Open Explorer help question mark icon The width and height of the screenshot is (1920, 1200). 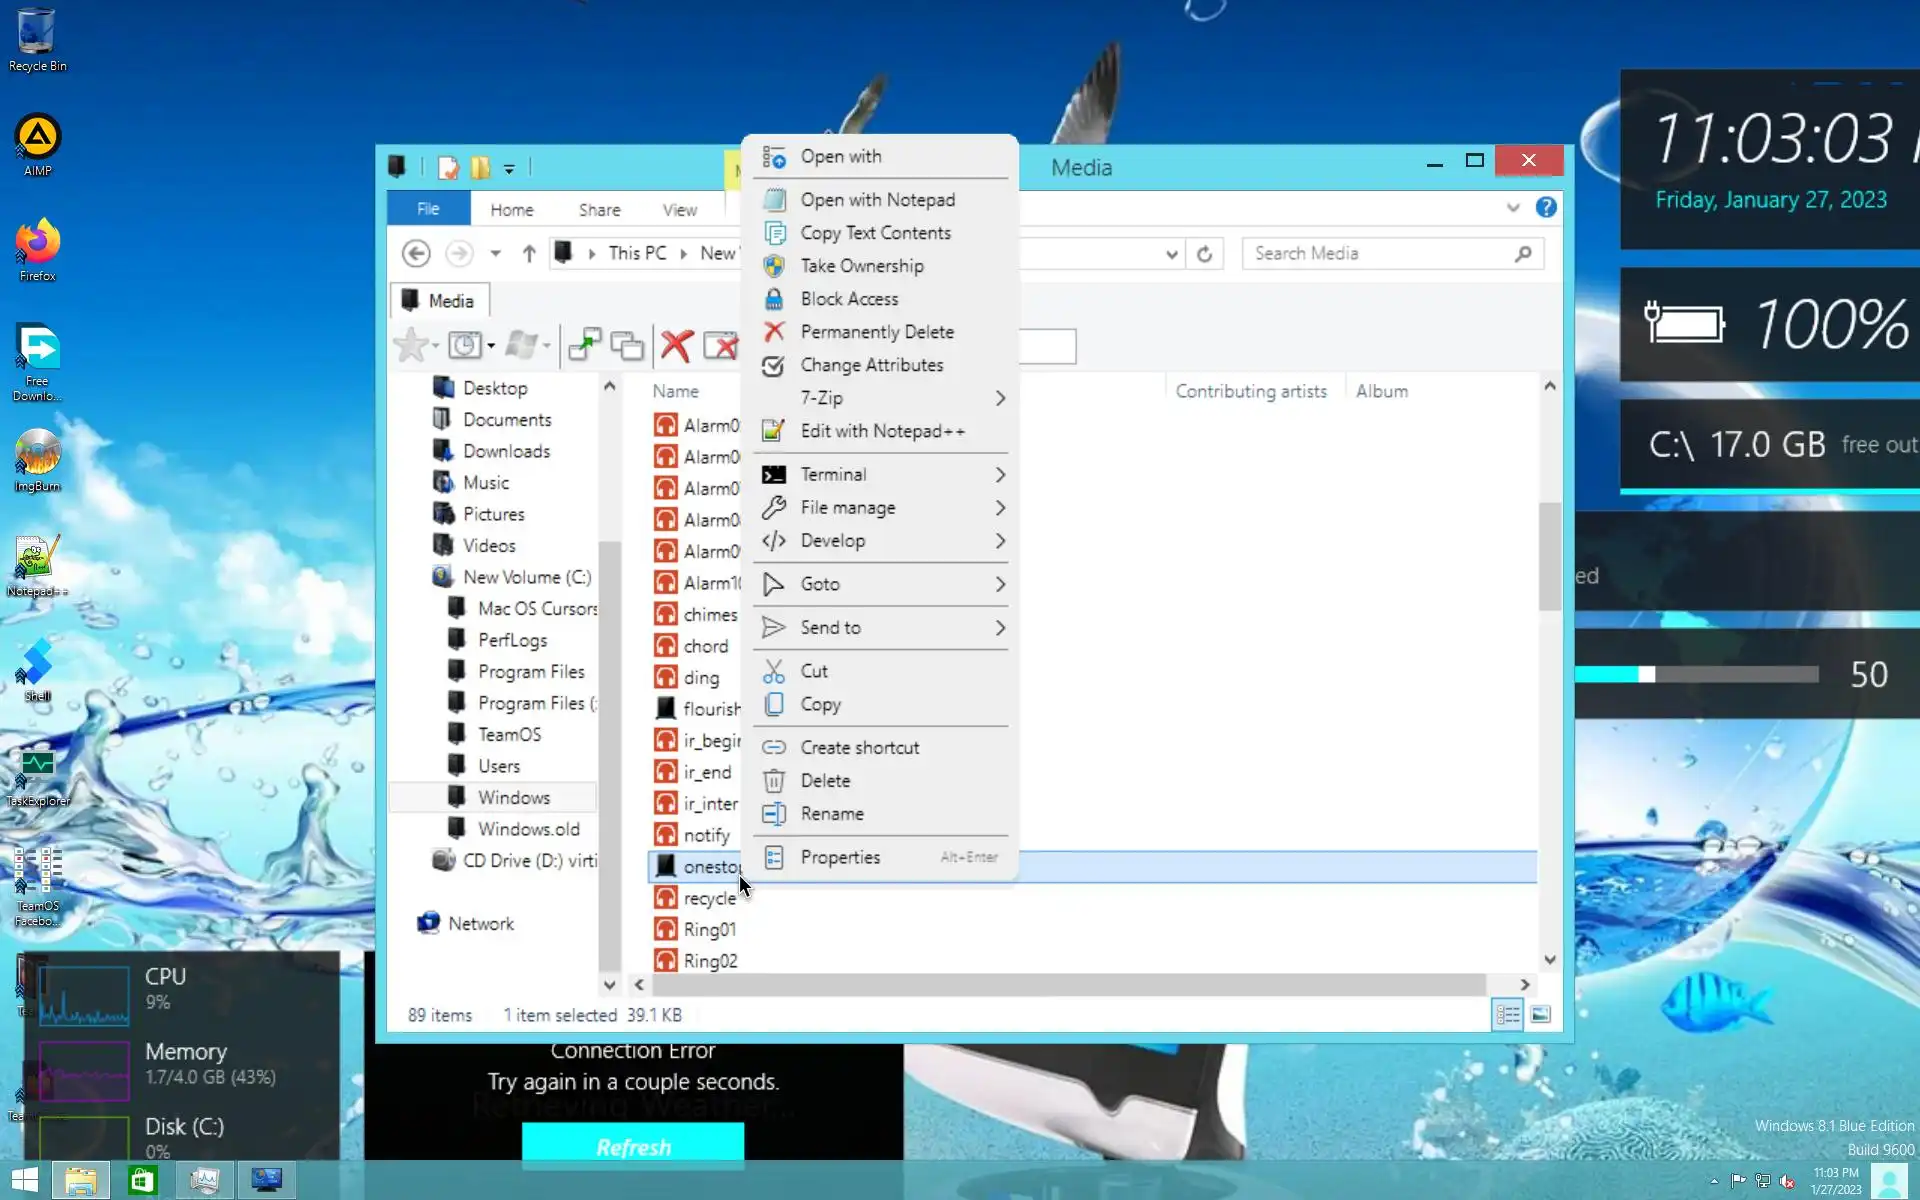[x=1546, y=207]
